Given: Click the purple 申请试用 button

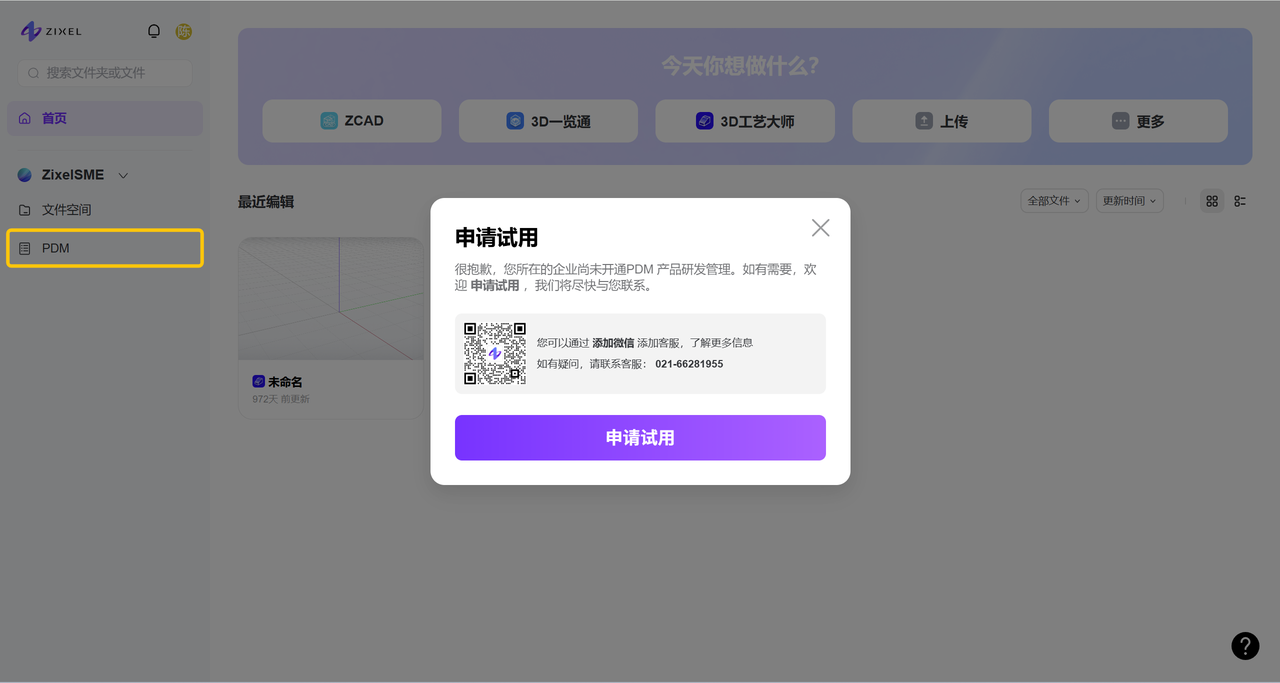Looking at the screenshot, I should tap(640, 438).
